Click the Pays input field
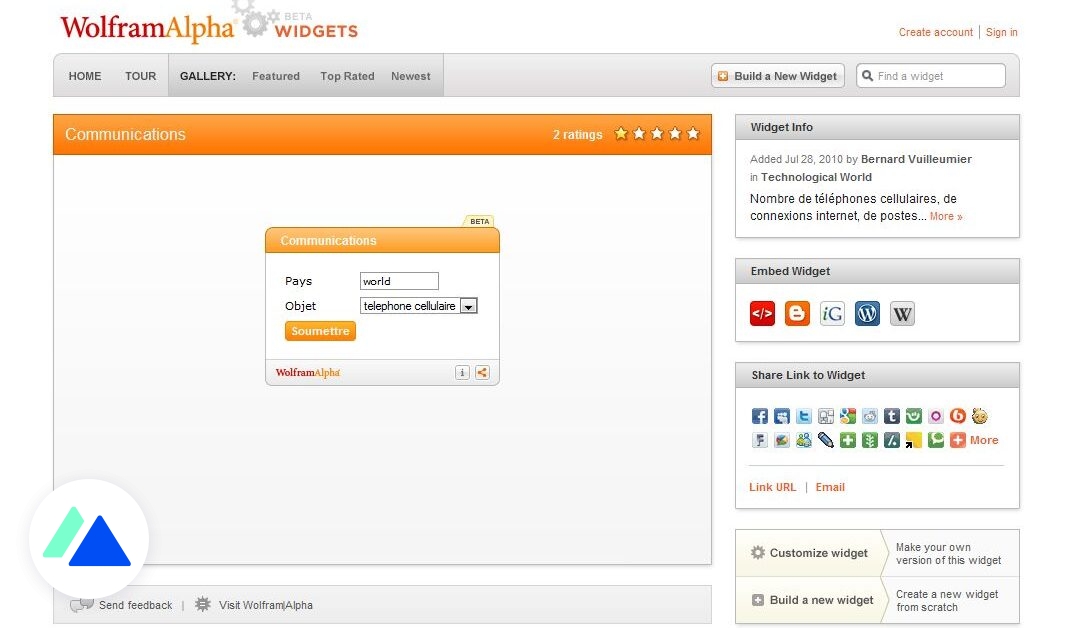 tap(399, 281)
